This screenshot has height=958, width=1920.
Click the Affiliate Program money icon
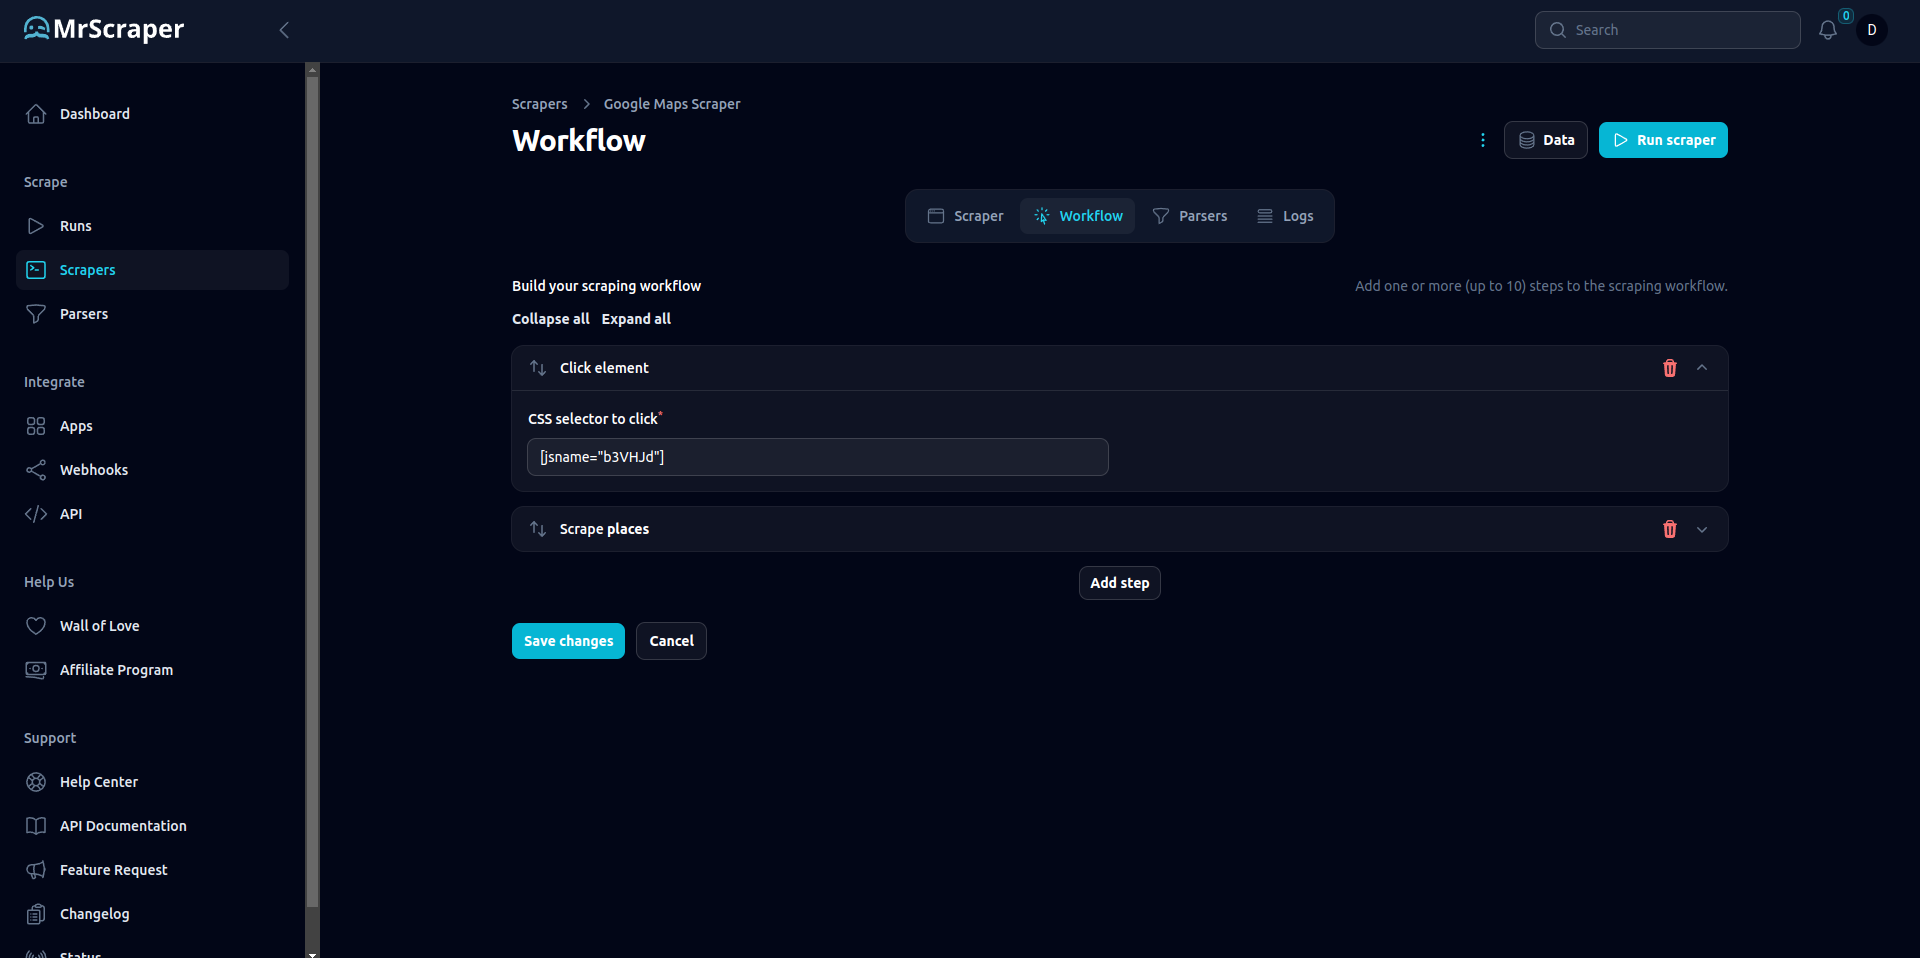(36, 670)
